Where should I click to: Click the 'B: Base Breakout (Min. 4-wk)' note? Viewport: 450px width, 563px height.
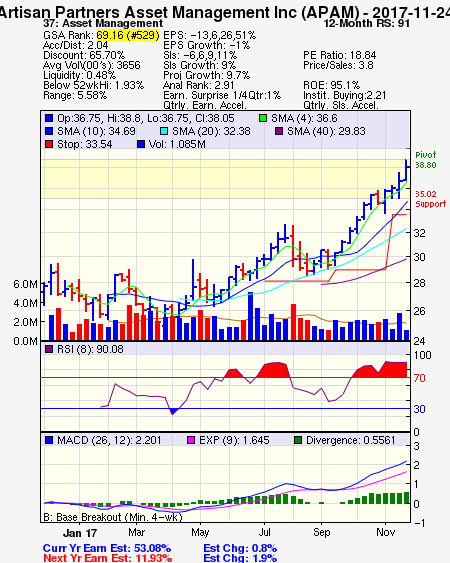113,517
